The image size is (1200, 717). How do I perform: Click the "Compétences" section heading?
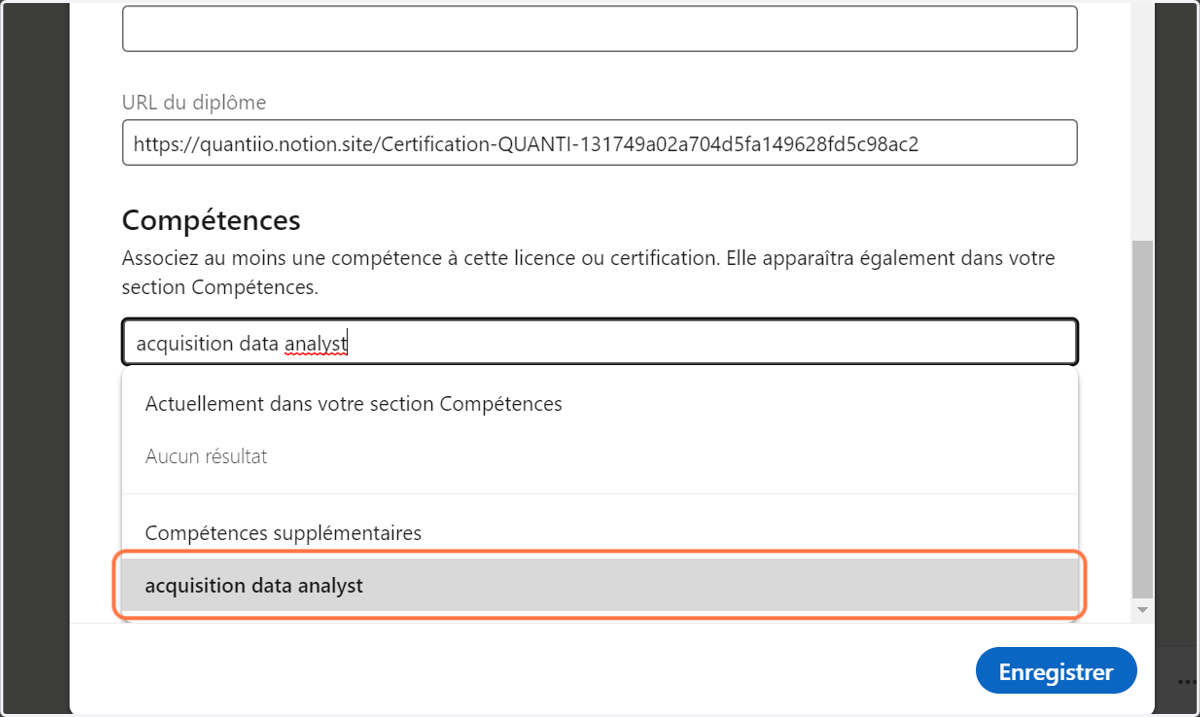[211, 219]
